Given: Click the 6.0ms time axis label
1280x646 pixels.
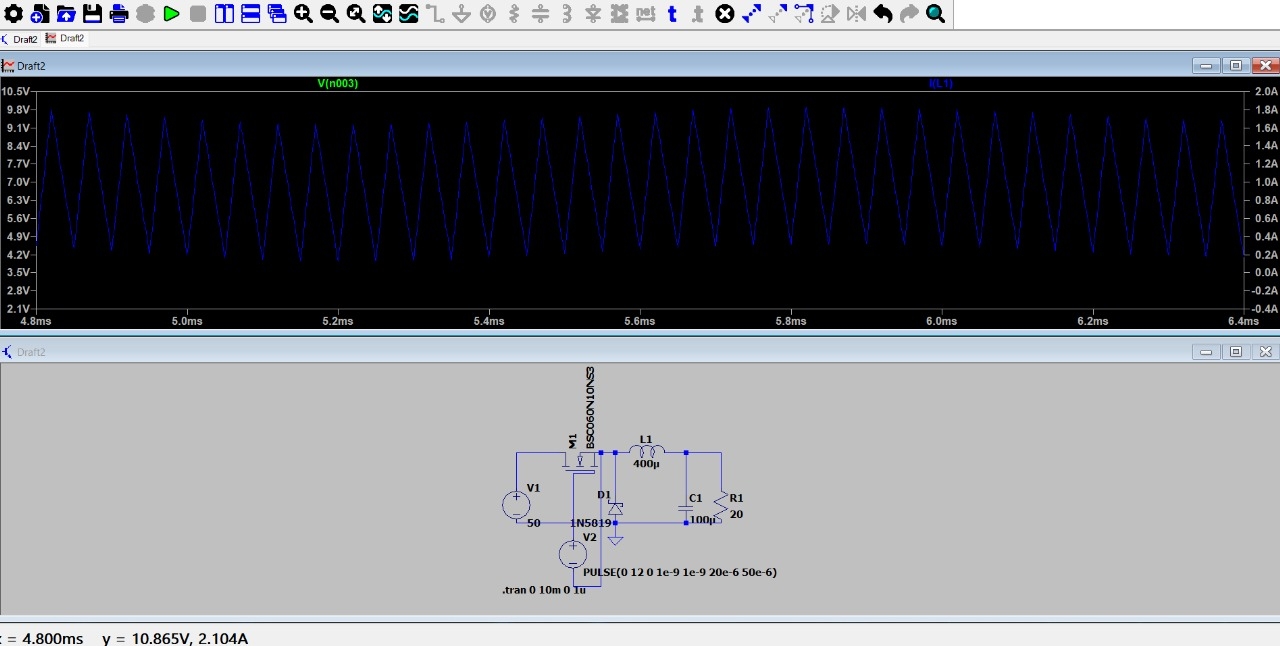Looking at the screenshot, I should click(941, 321).
